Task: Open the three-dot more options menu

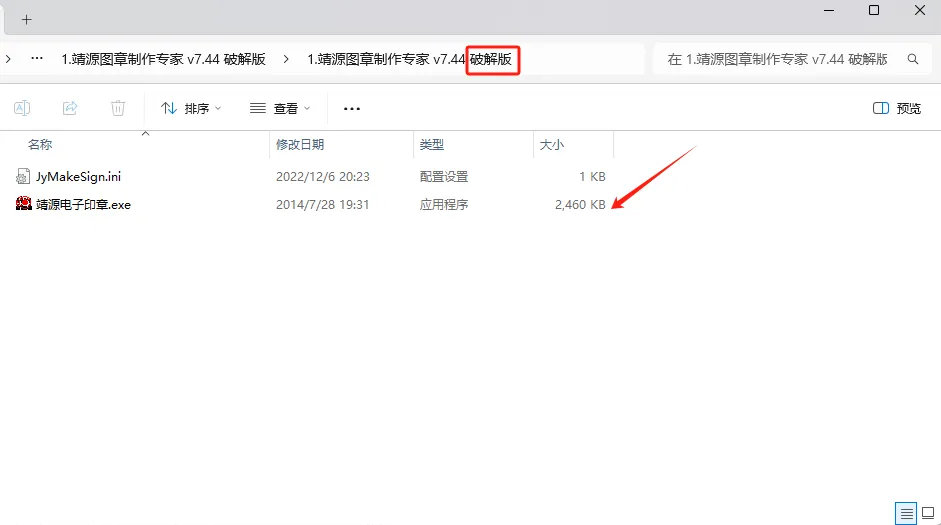Action: tap(352, 109)
